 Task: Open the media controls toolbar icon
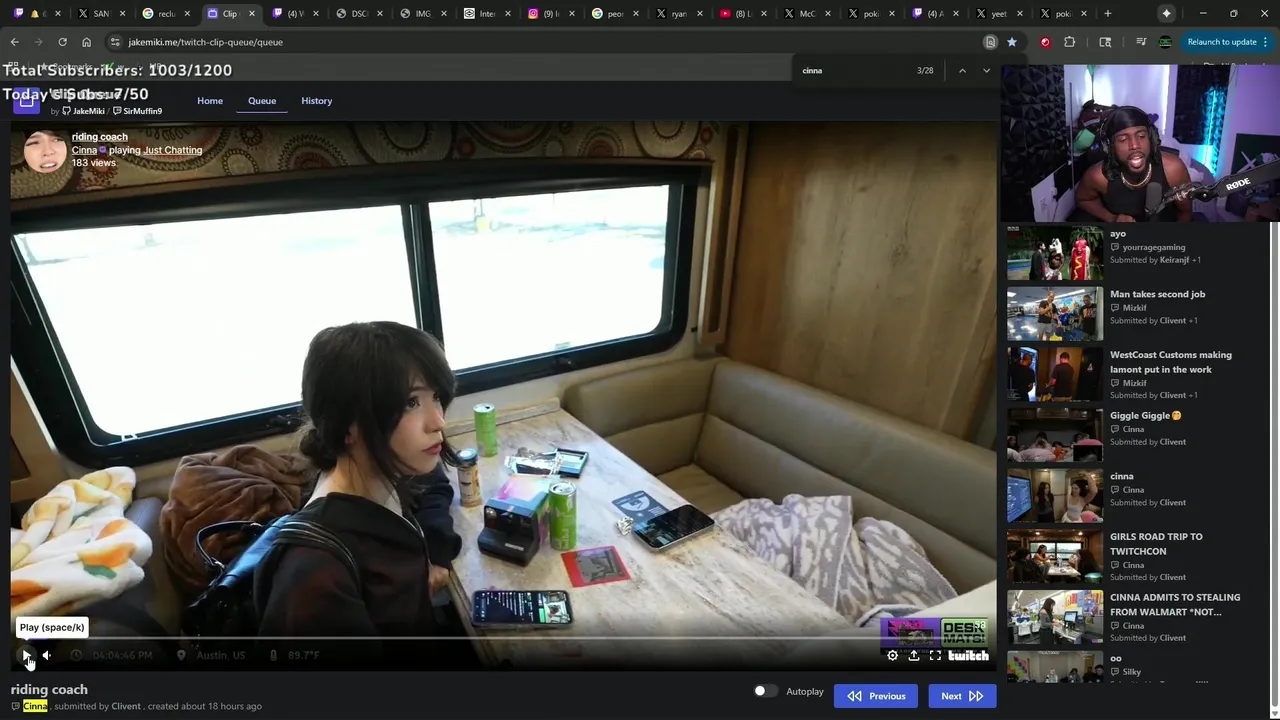pyautogui.click(x=1141, y=42)
